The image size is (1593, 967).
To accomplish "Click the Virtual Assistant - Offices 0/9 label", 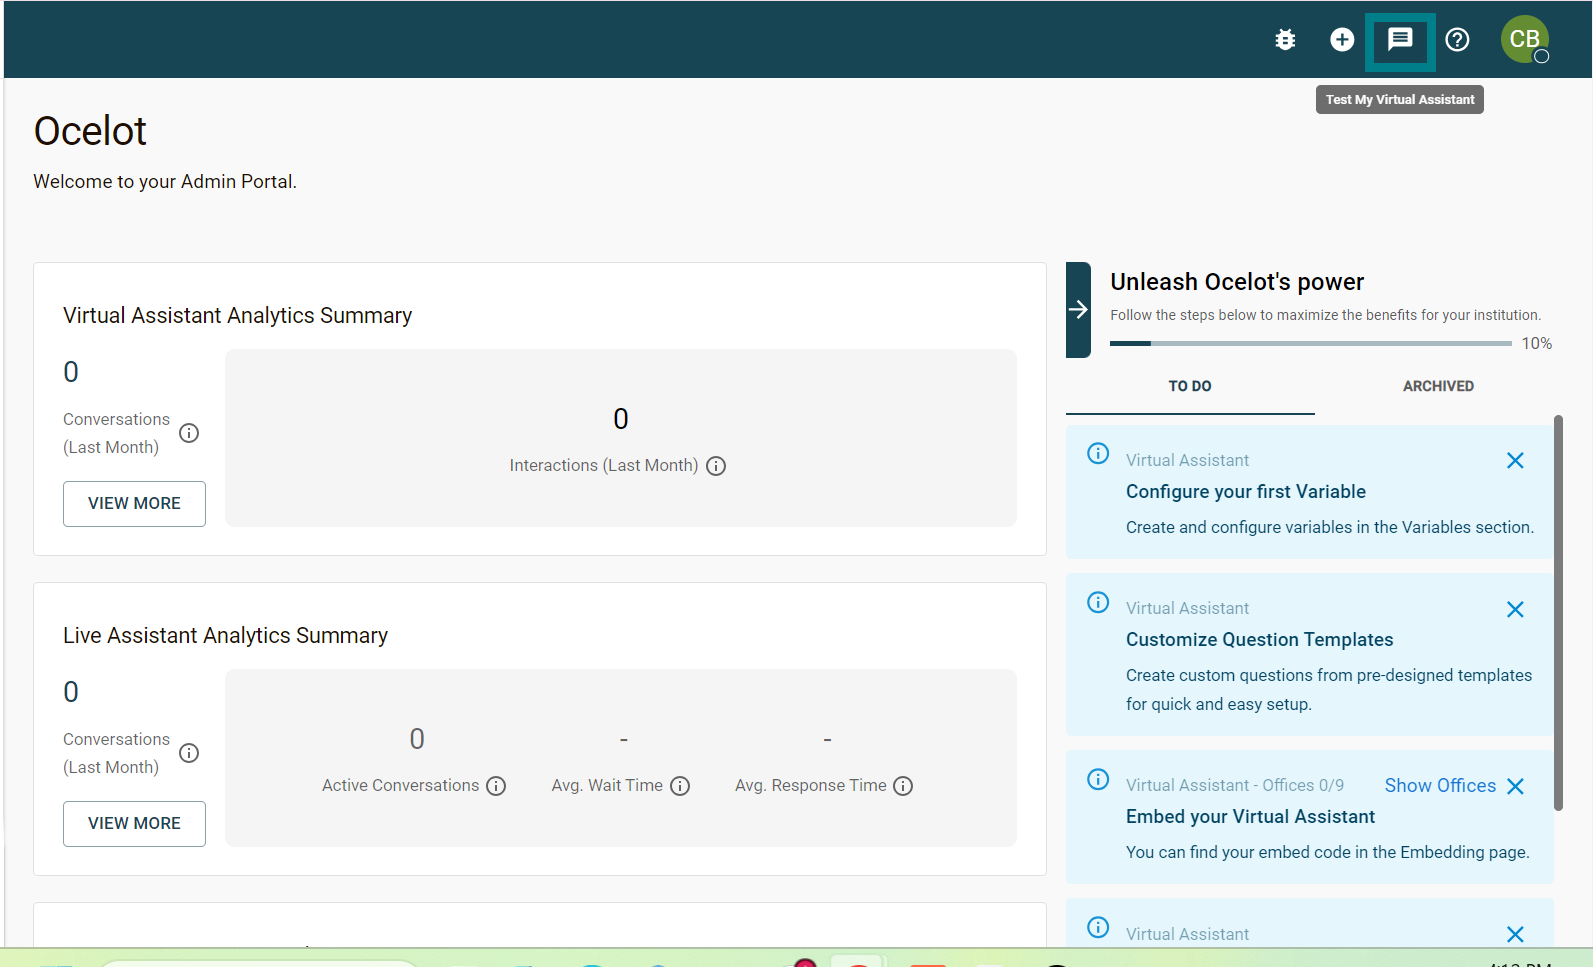I will (1235, 786).
